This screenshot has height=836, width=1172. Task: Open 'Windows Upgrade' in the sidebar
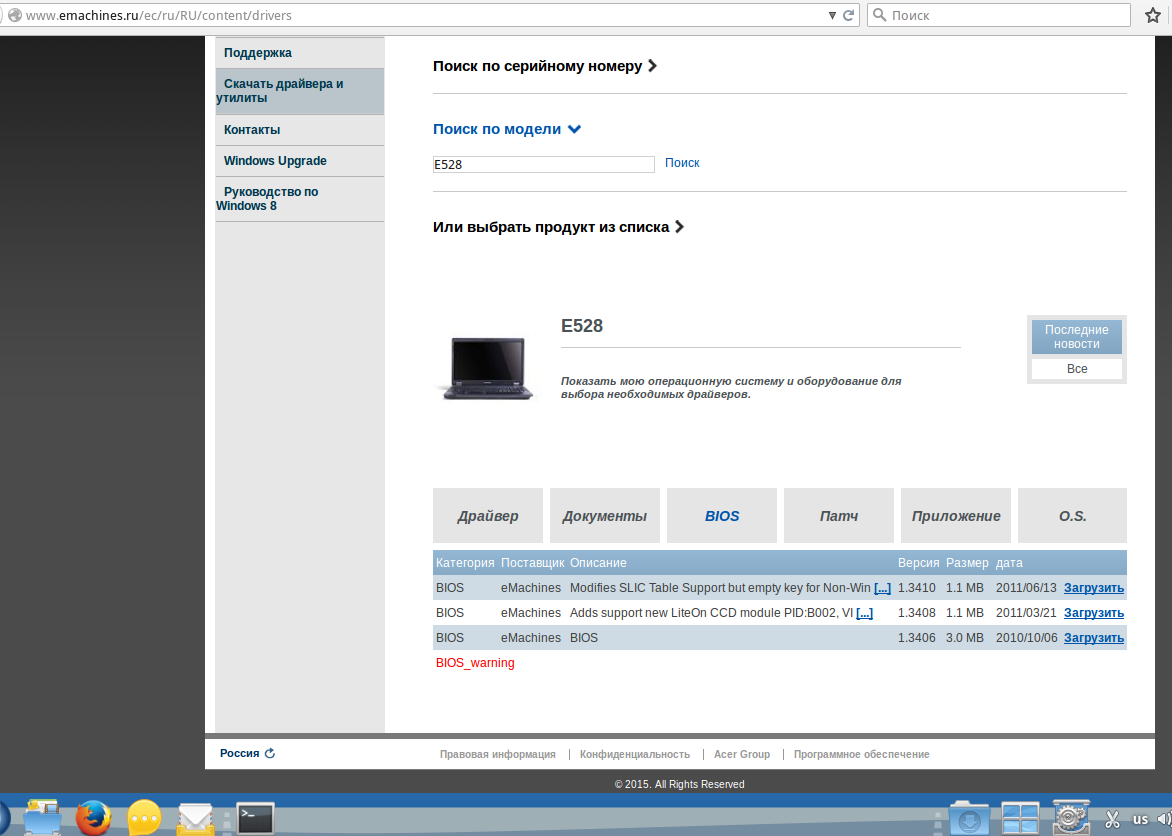pyautogui.click(x=300, y=161)
